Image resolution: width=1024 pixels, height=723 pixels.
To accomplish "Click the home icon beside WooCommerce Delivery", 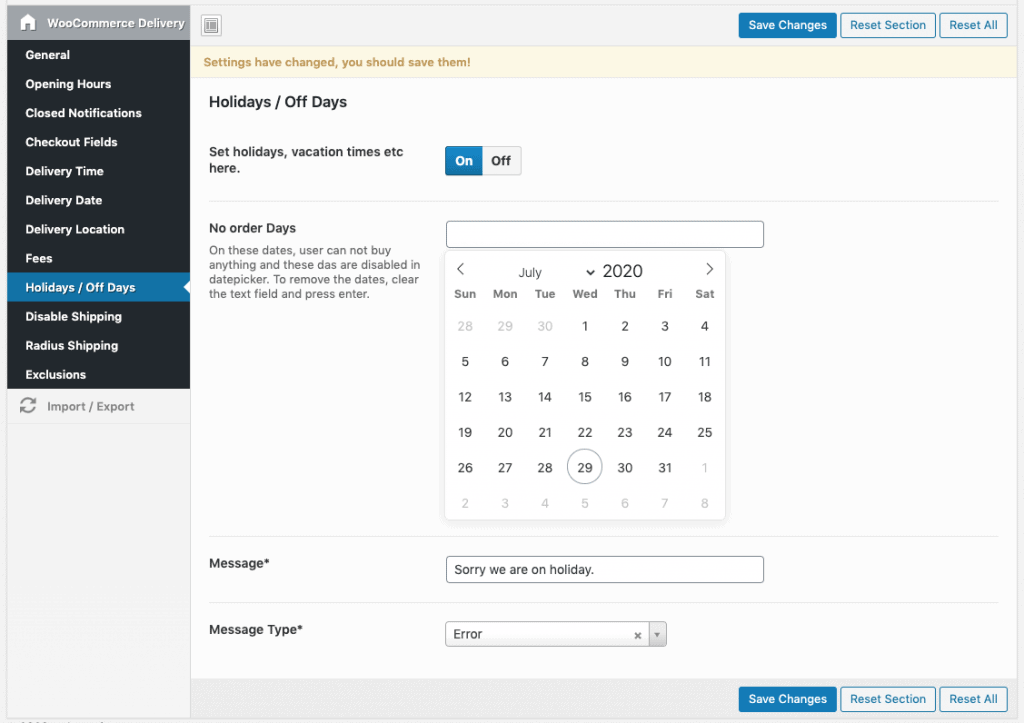I will [28, 23].
